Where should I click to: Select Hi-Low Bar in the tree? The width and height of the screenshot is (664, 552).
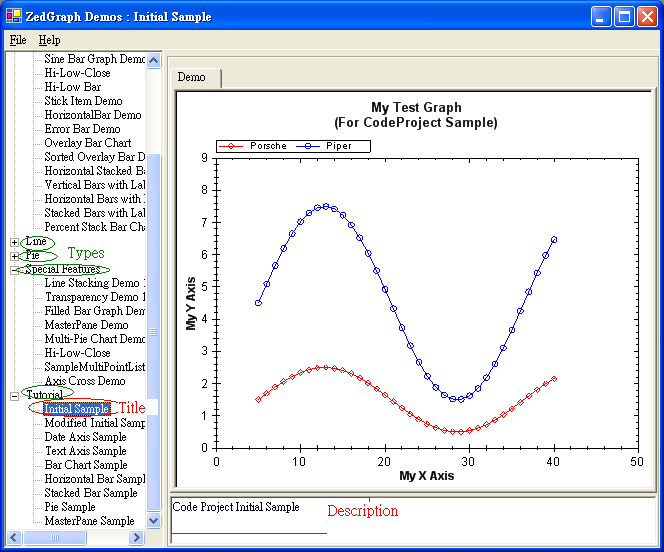[x=73, y=87]
